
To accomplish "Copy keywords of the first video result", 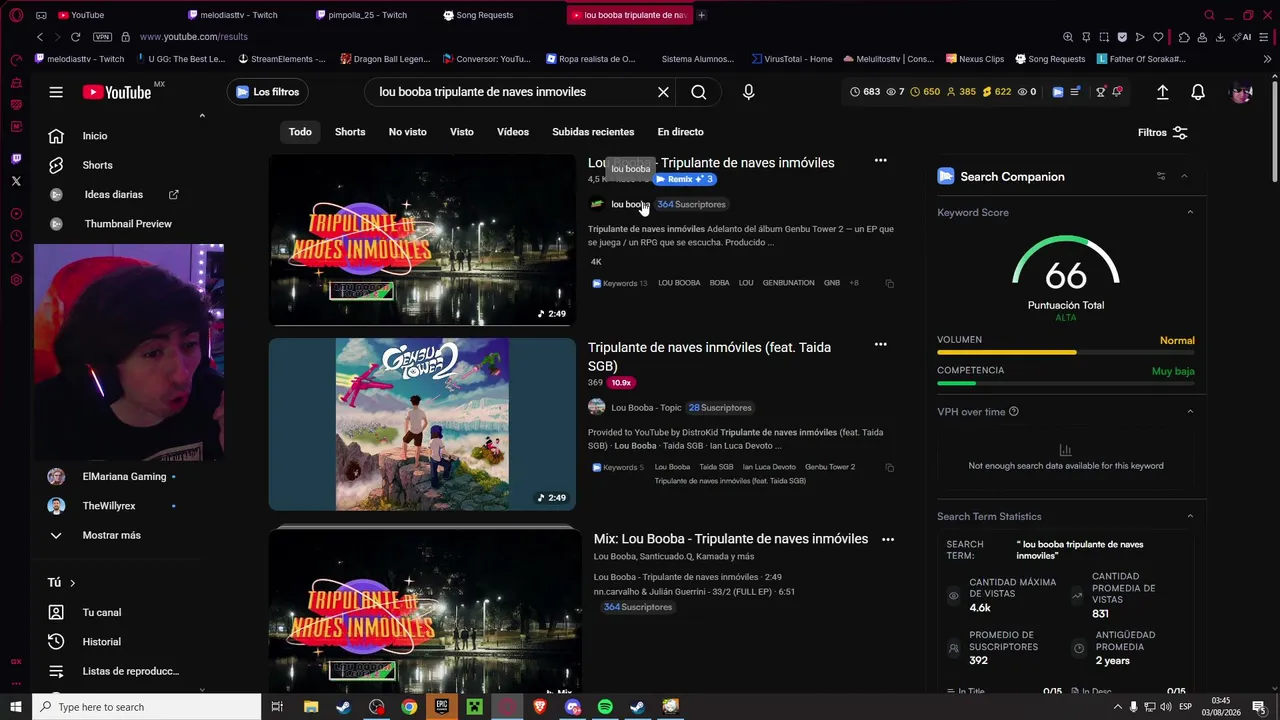I will 889,283.
